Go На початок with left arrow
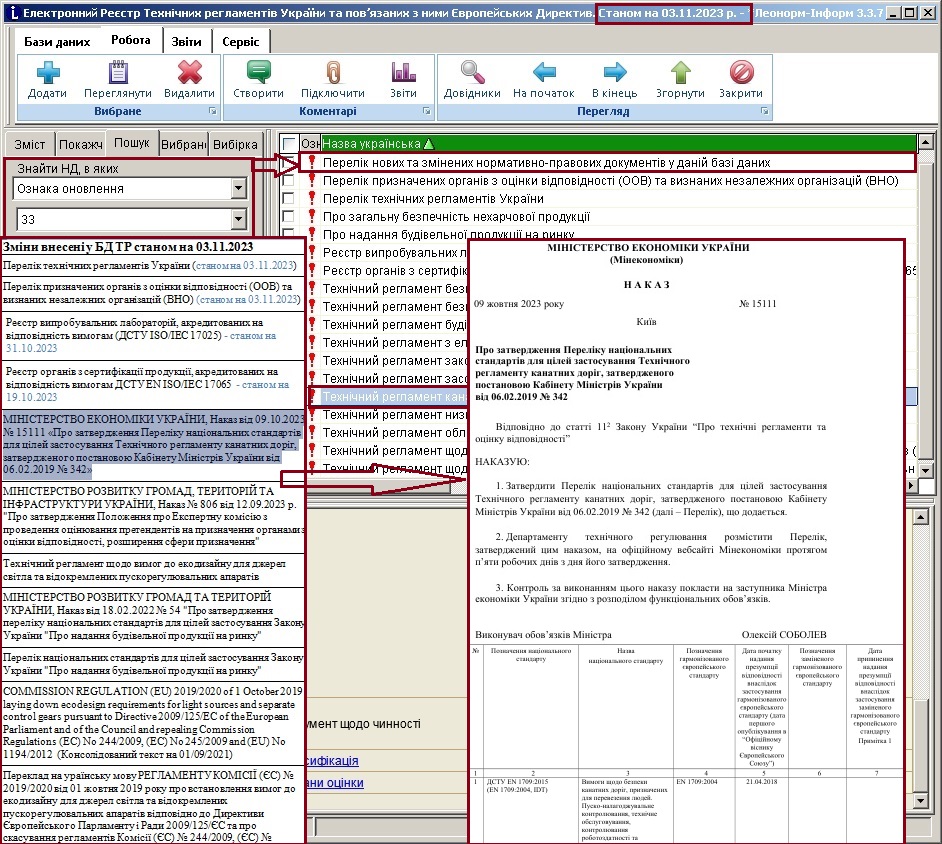Viewport: 942px width, 844px height. (544, 72)
